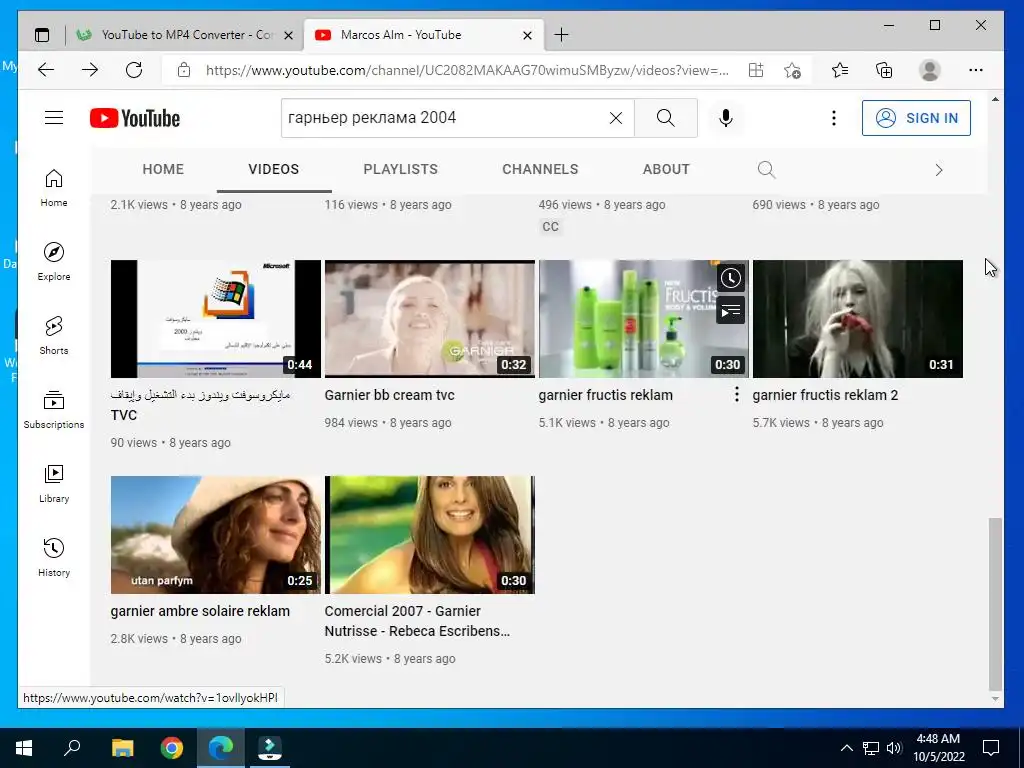Refresh the page in Edge
Viewport: 1024px width, 768px height.
[134, 70]
